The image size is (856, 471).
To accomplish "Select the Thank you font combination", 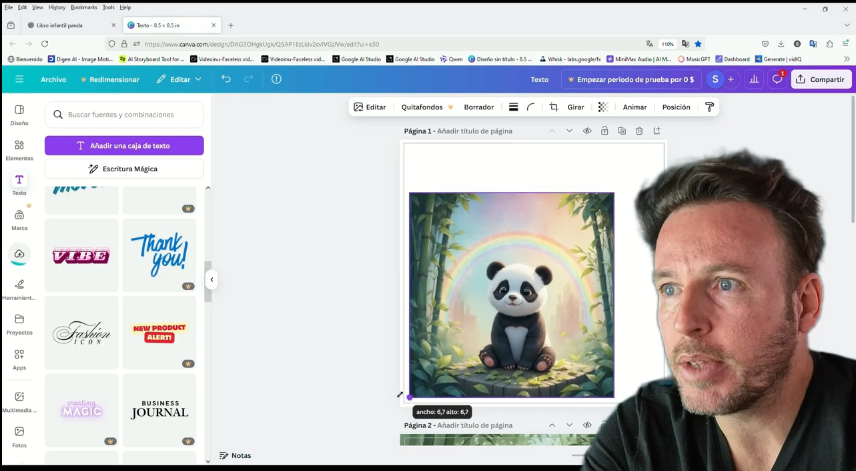I will point(159,255).
